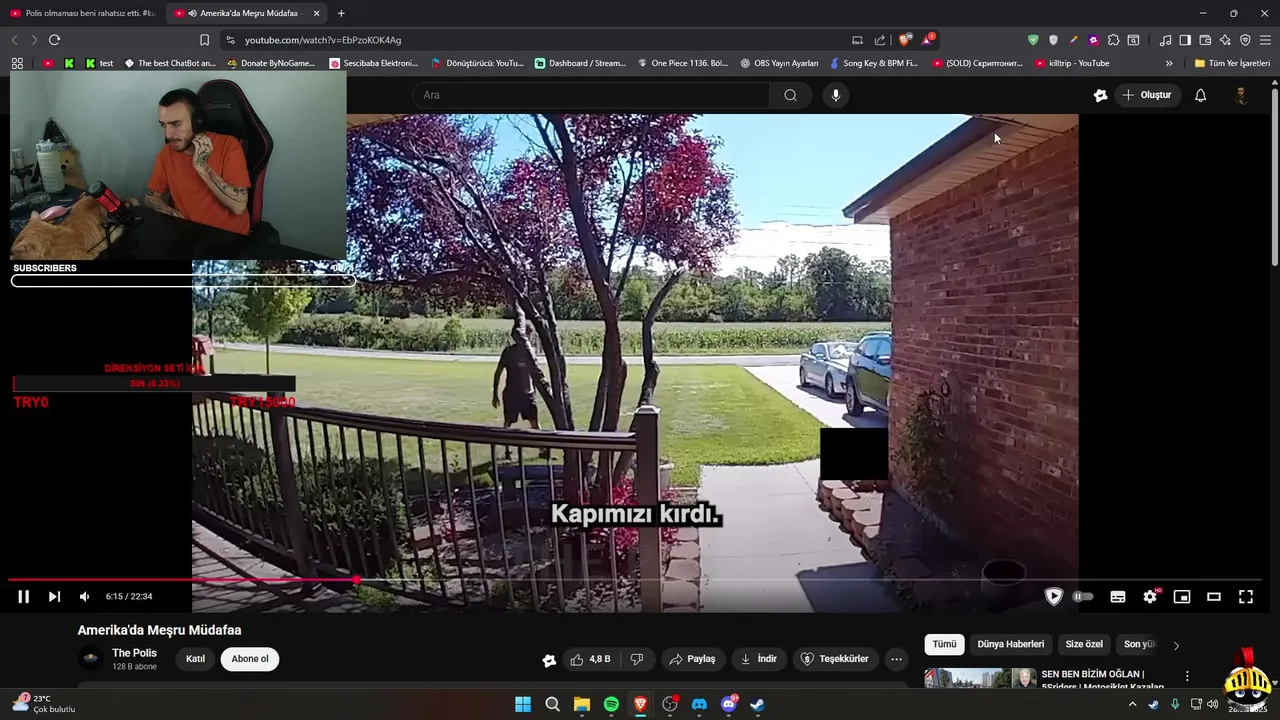Open Spotify from the taskbar

[x=611, y=704]
